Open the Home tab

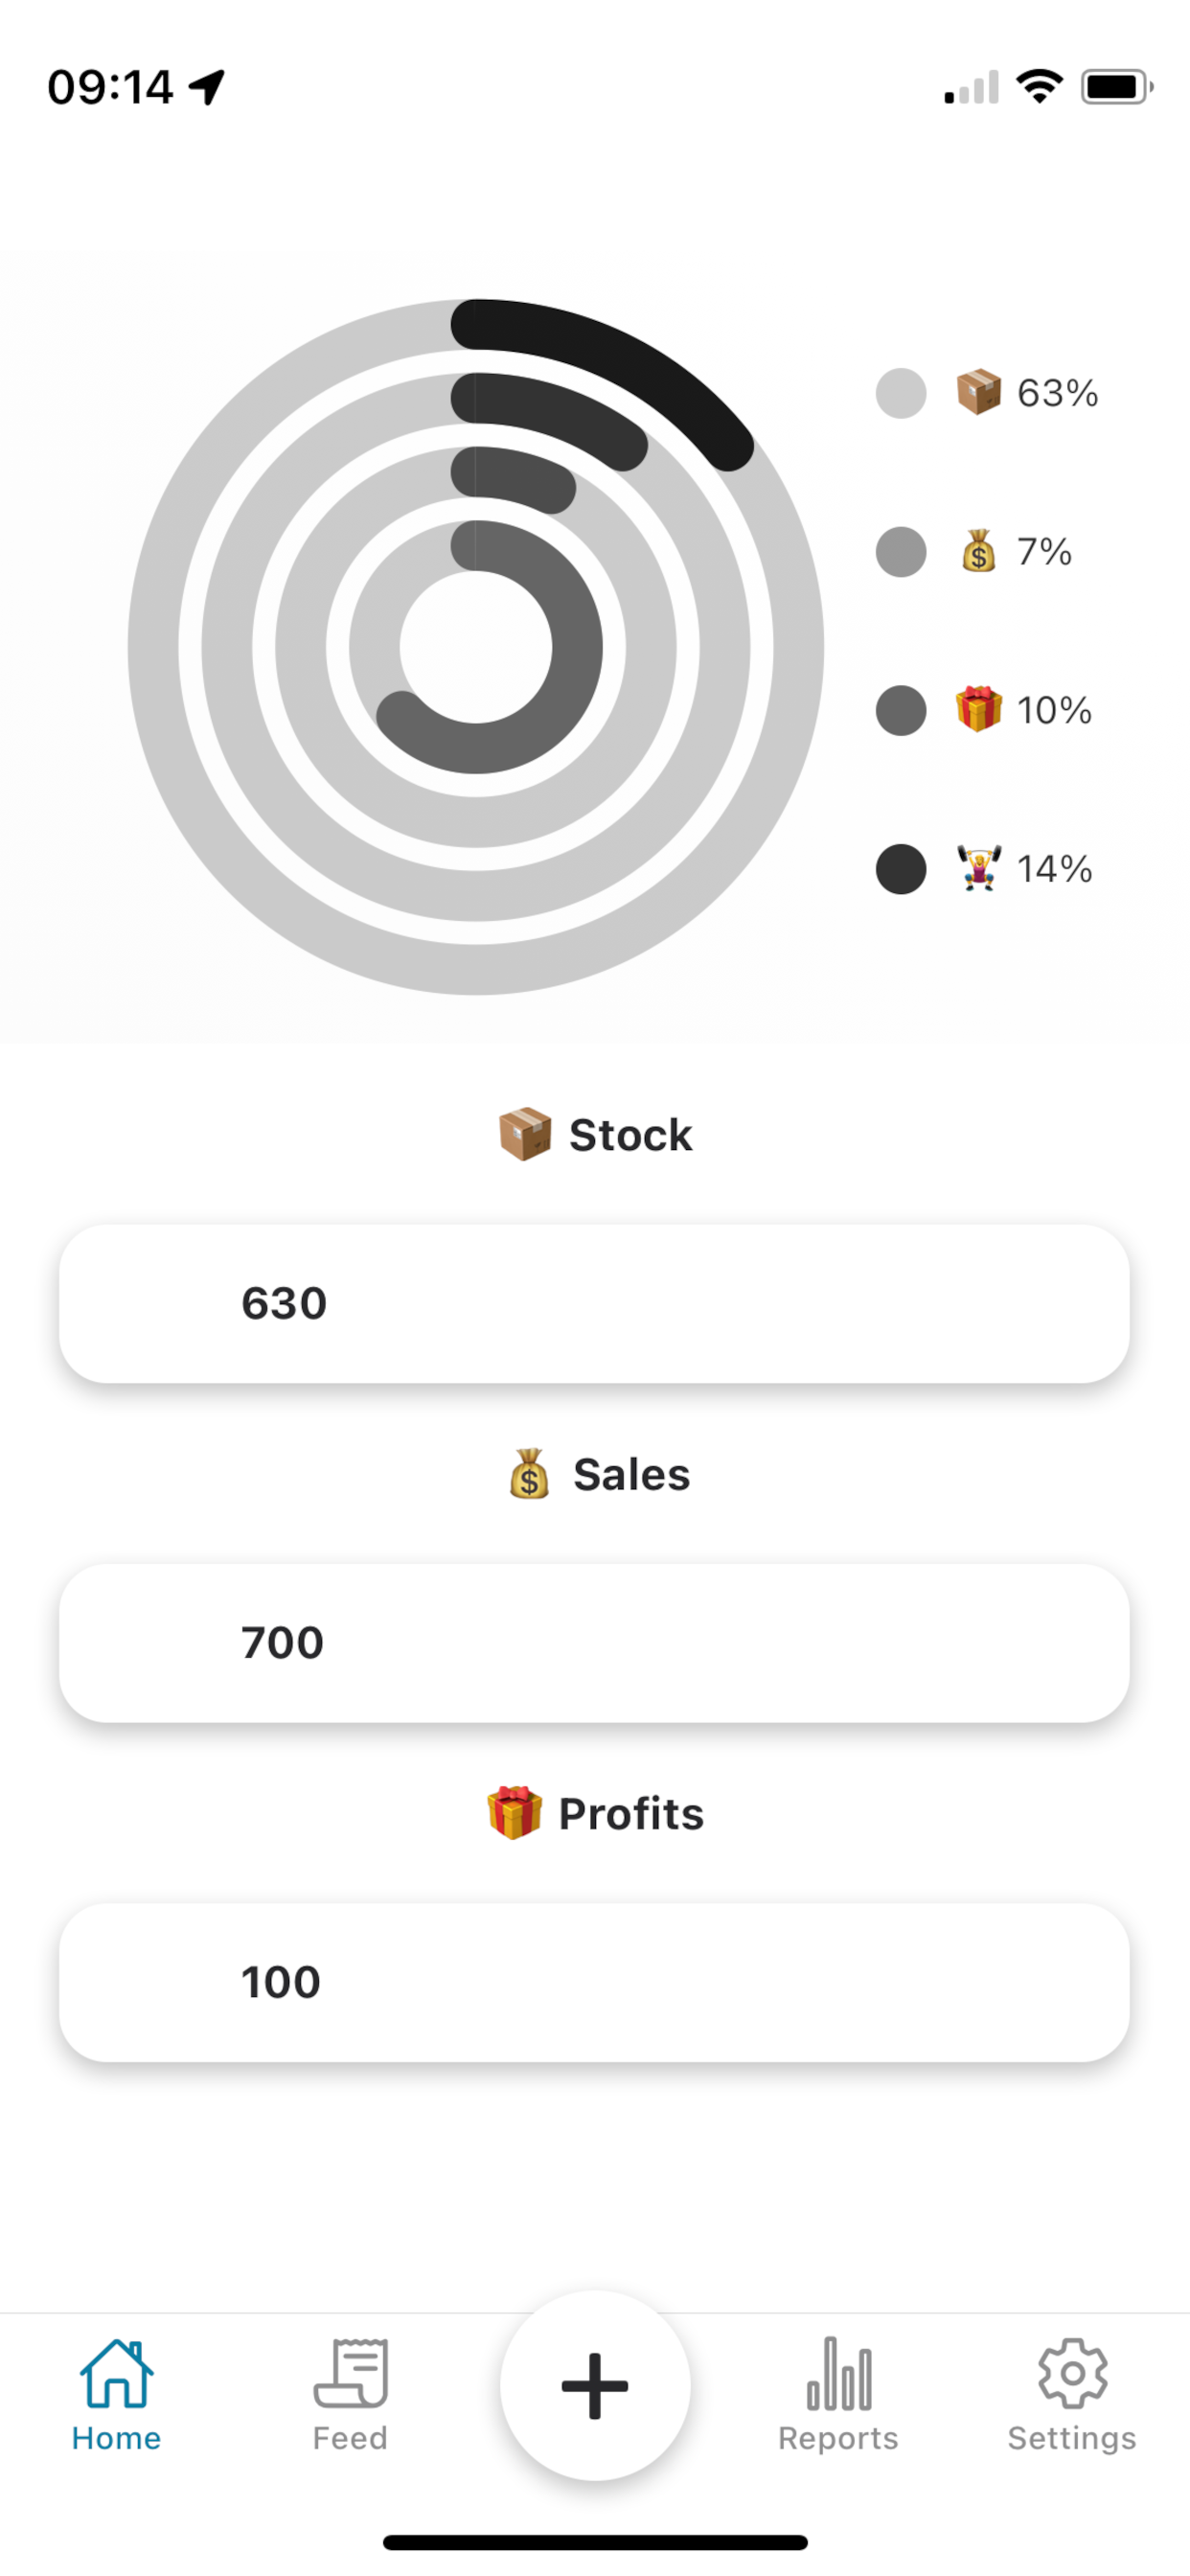pos(116,2394)
